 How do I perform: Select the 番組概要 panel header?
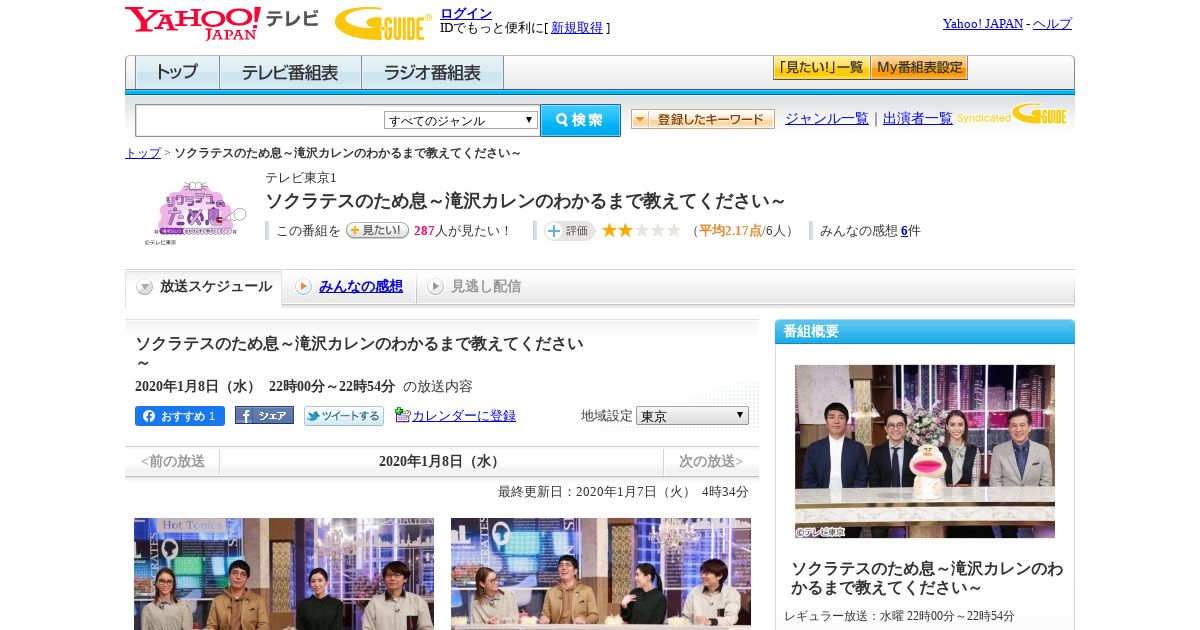tap(925, 332)
